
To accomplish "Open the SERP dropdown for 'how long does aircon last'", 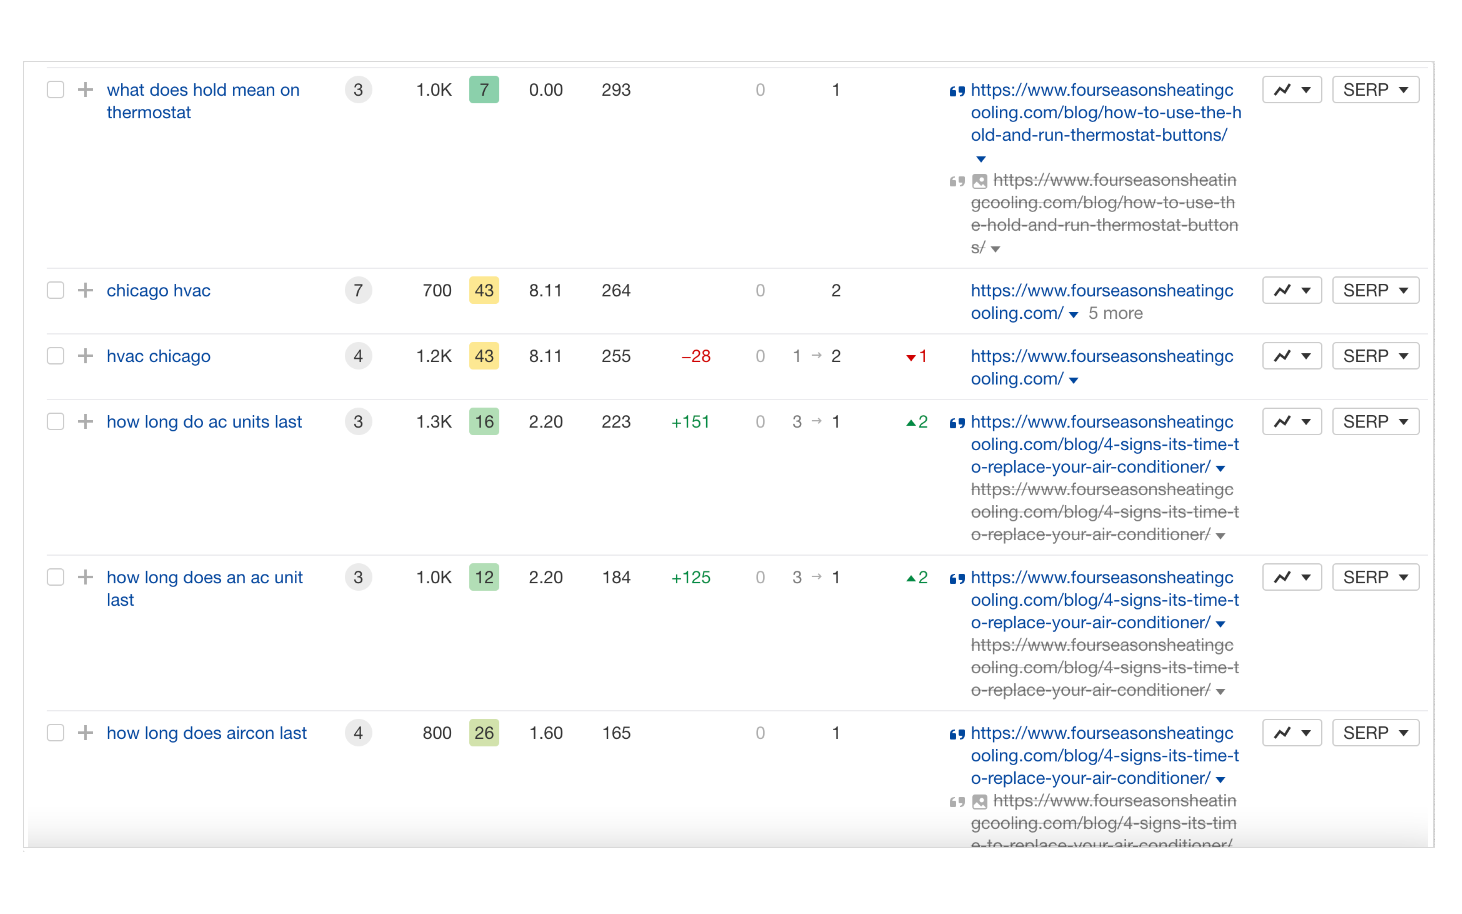I will point(1376,733).
